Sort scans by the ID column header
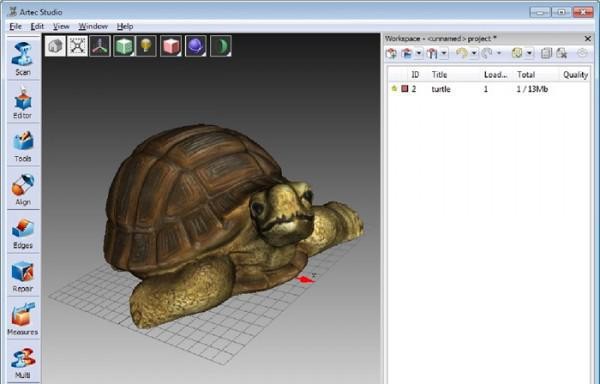This screenshot has width=600, height=384. pyautogui.click(x=415, y=75)
